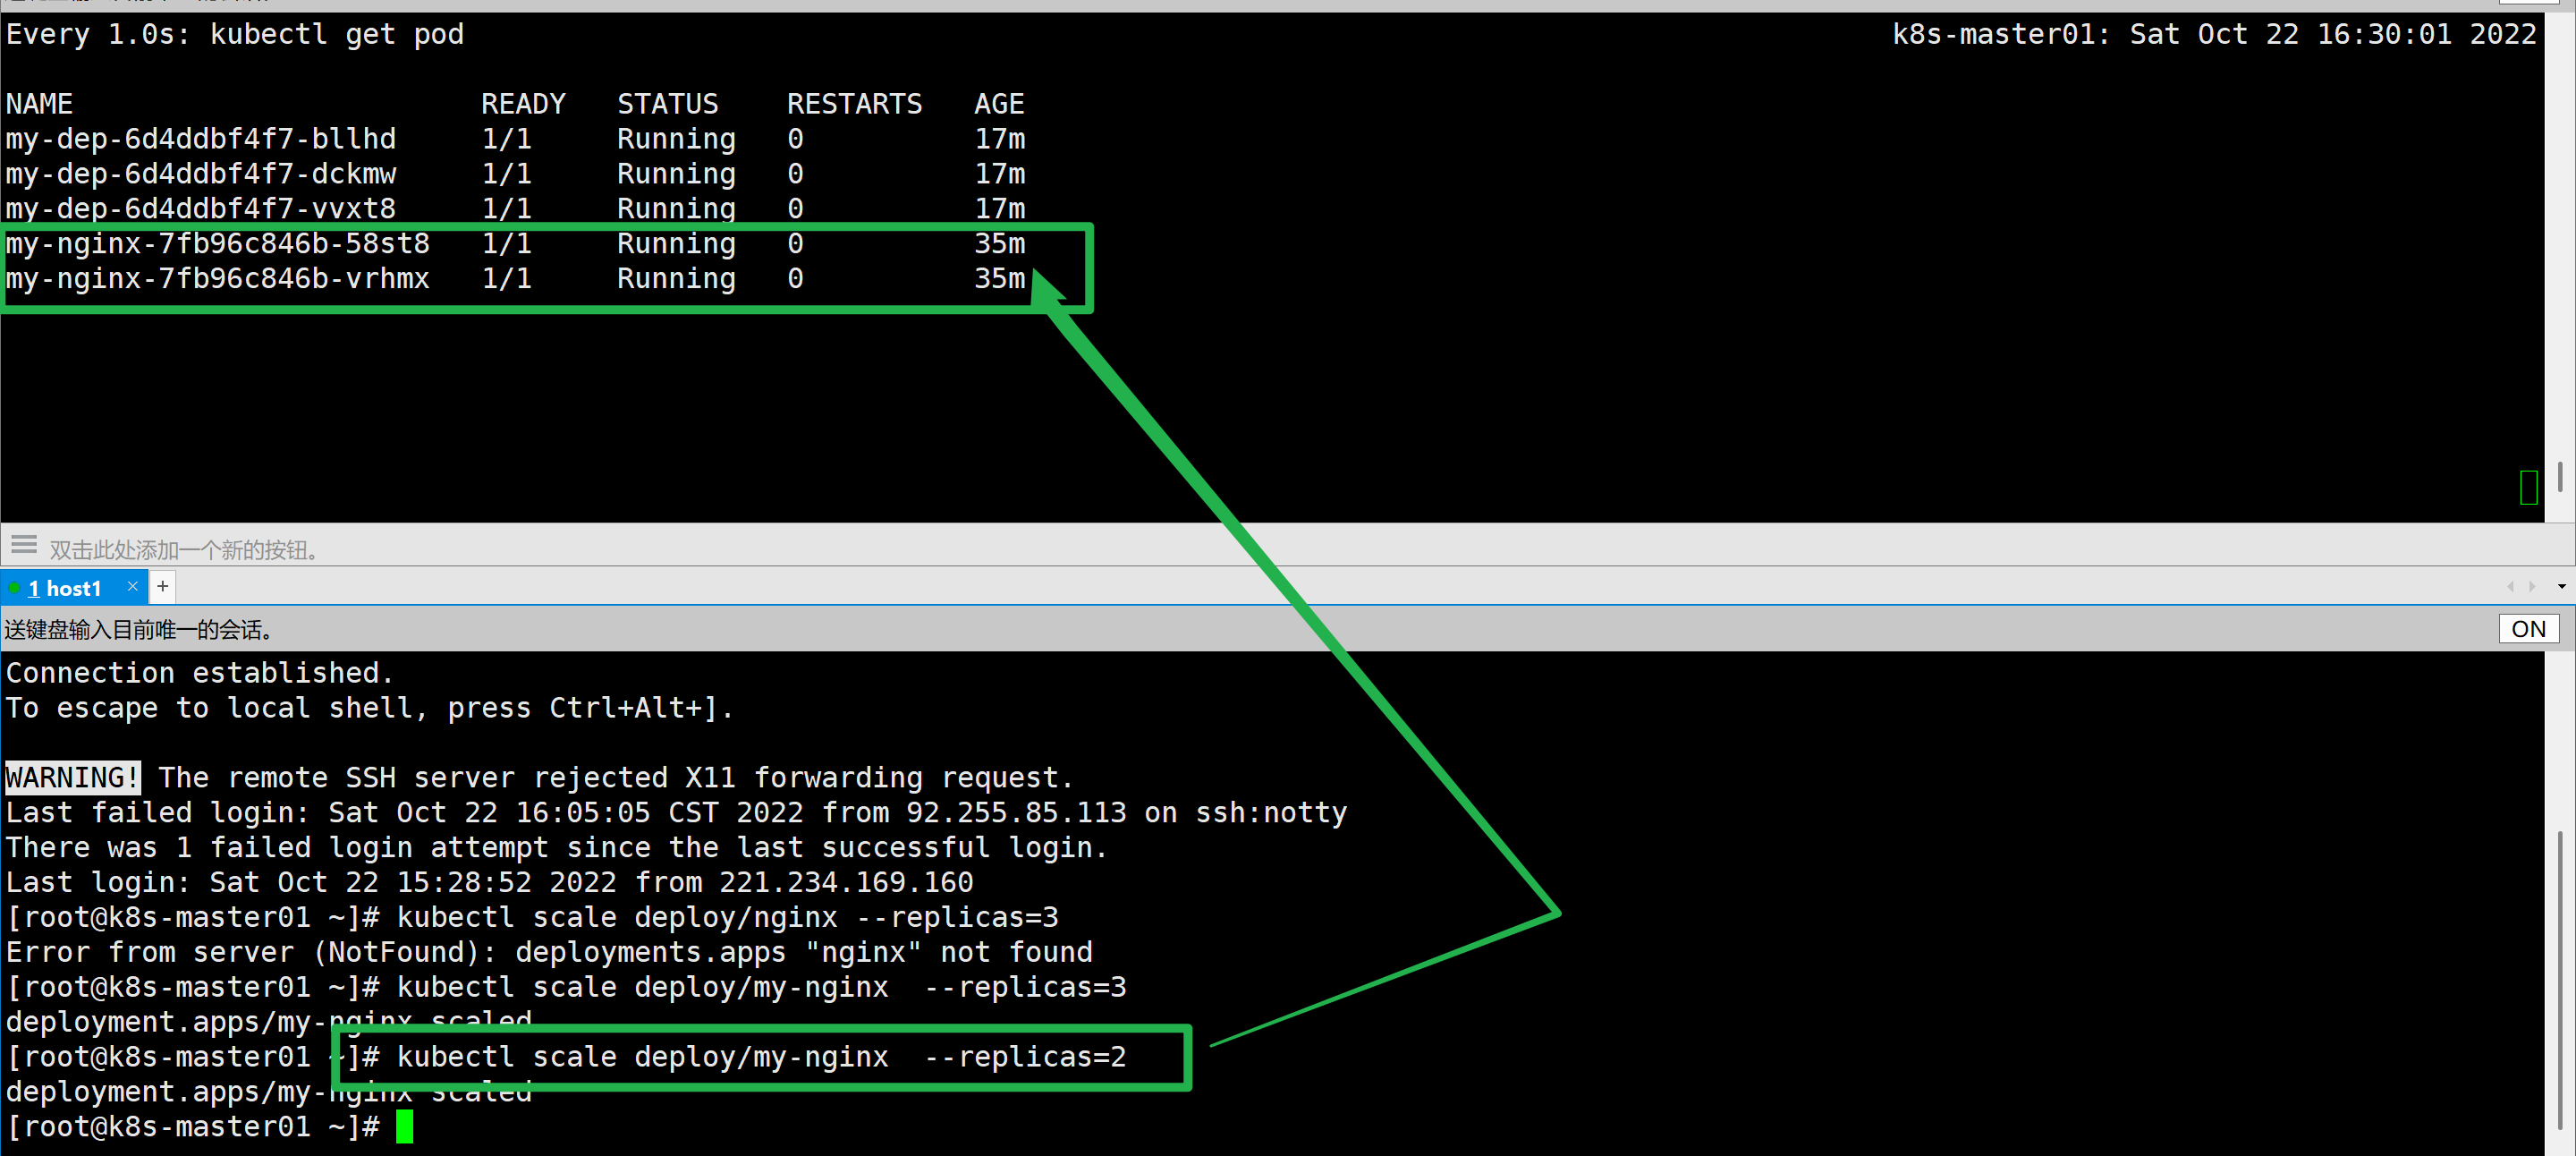Close the host1 session tab

132,587
